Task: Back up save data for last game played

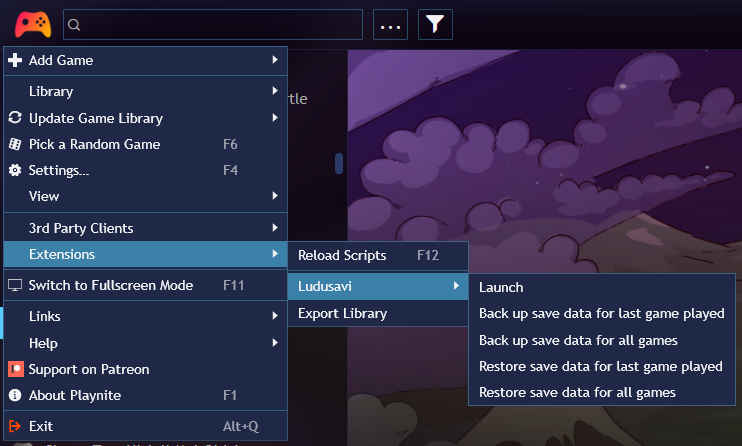Action: [x=602, y=313]
